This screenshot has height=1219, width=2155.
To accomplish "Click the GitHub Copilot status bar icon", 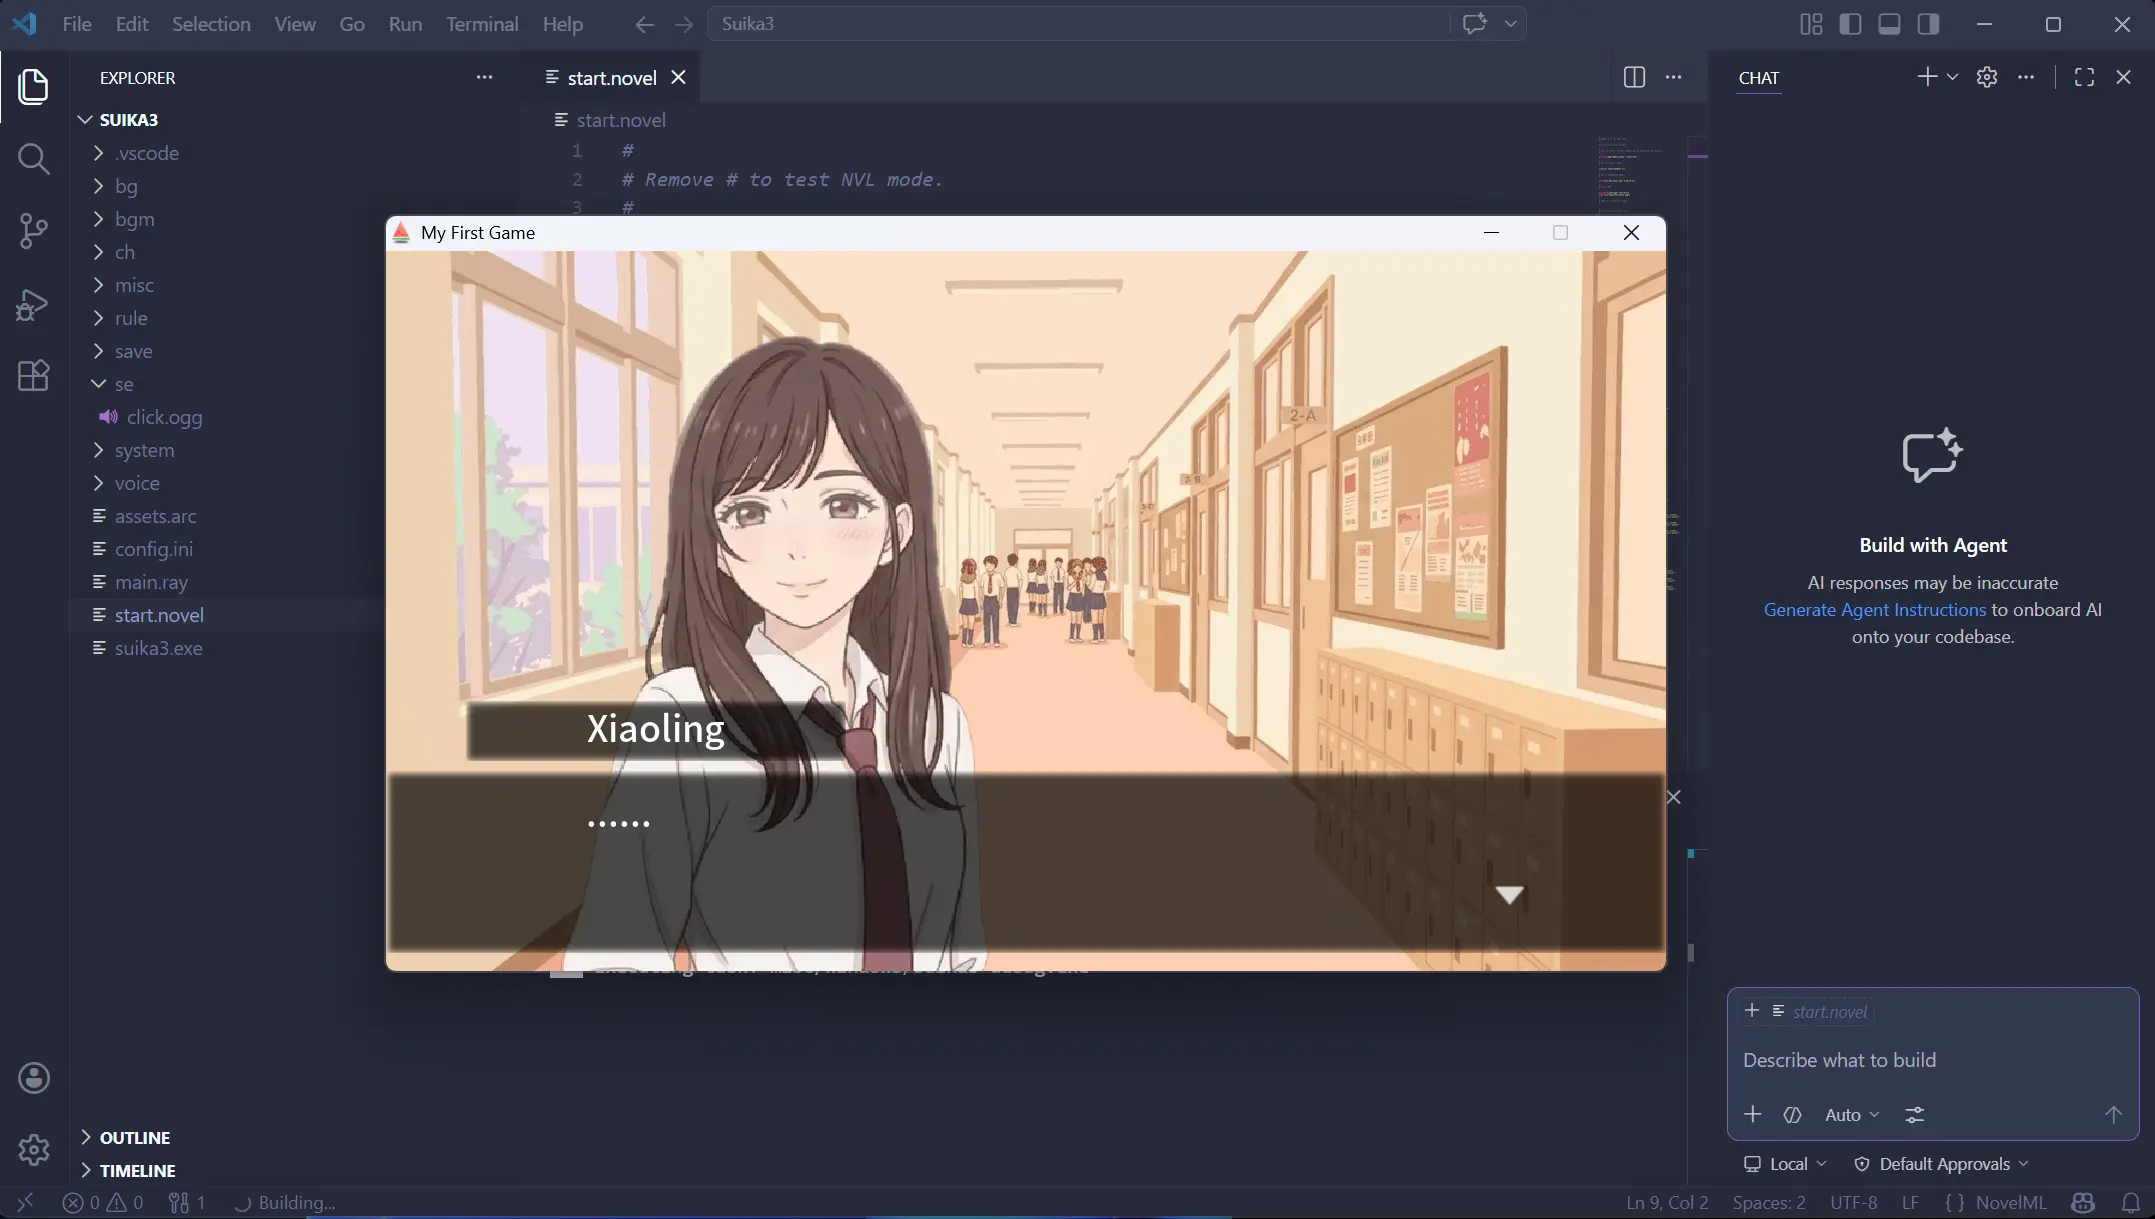I will click(x=2082, y=1202).
